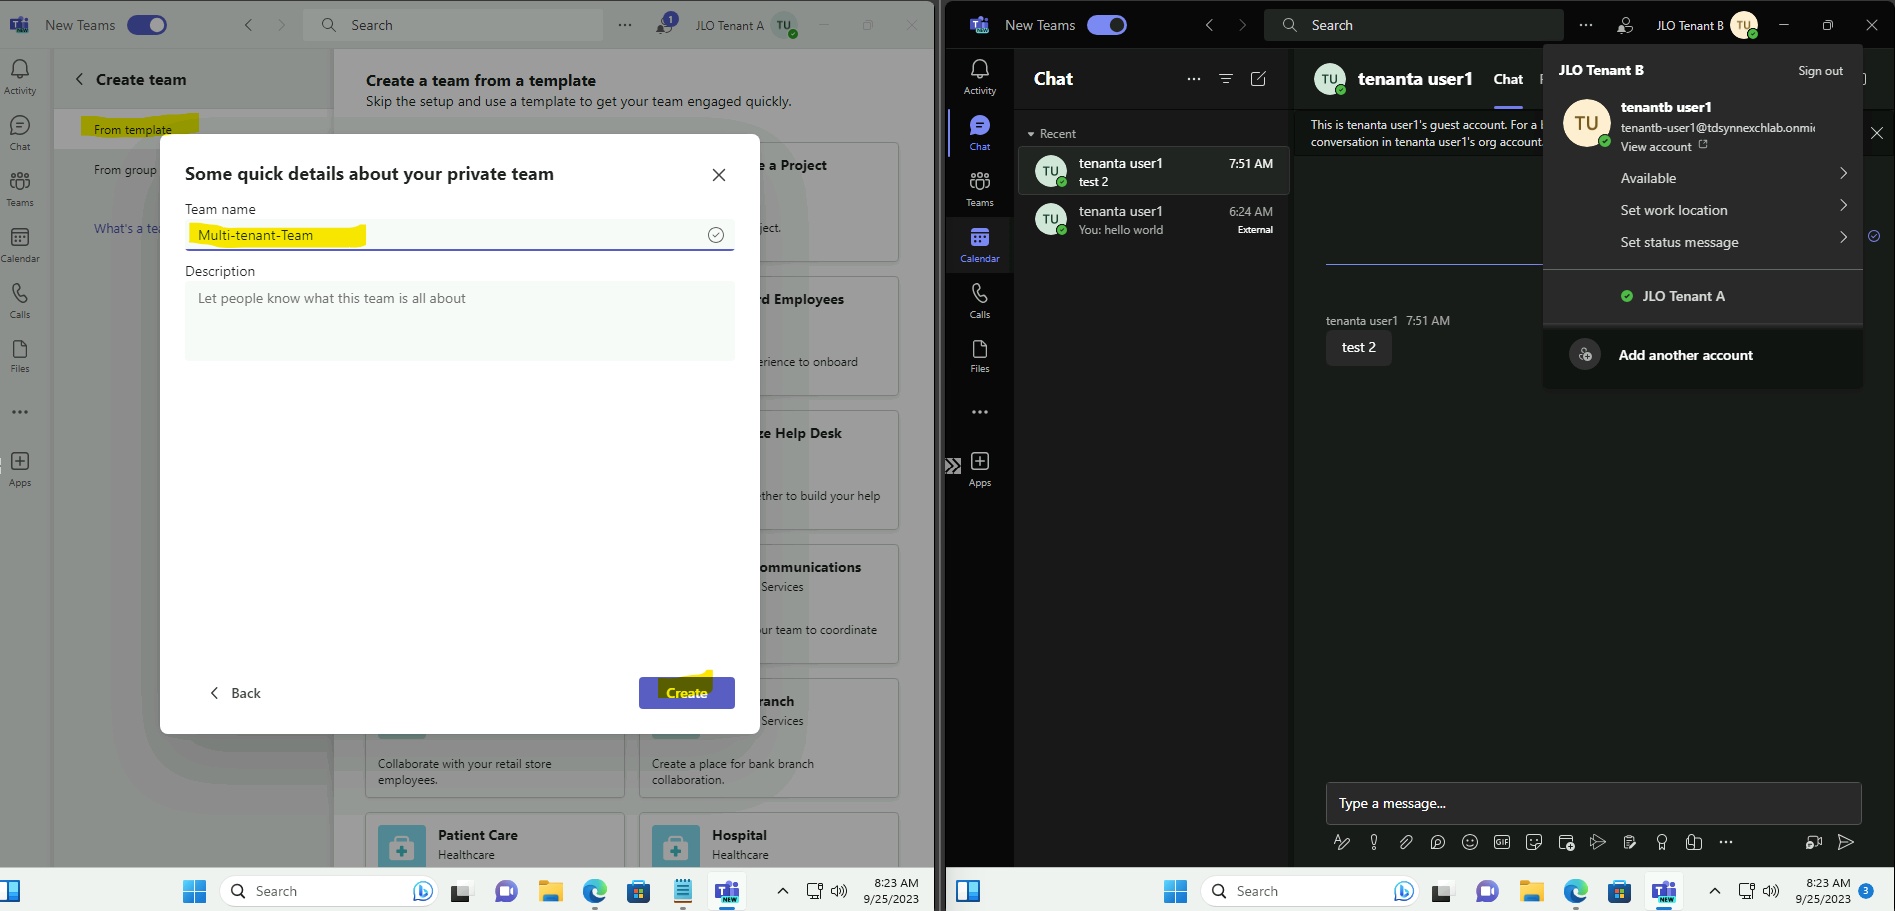This screenshot has height=911, width=1895.
Task: Select From template option
Action: [x=133, y=130]
